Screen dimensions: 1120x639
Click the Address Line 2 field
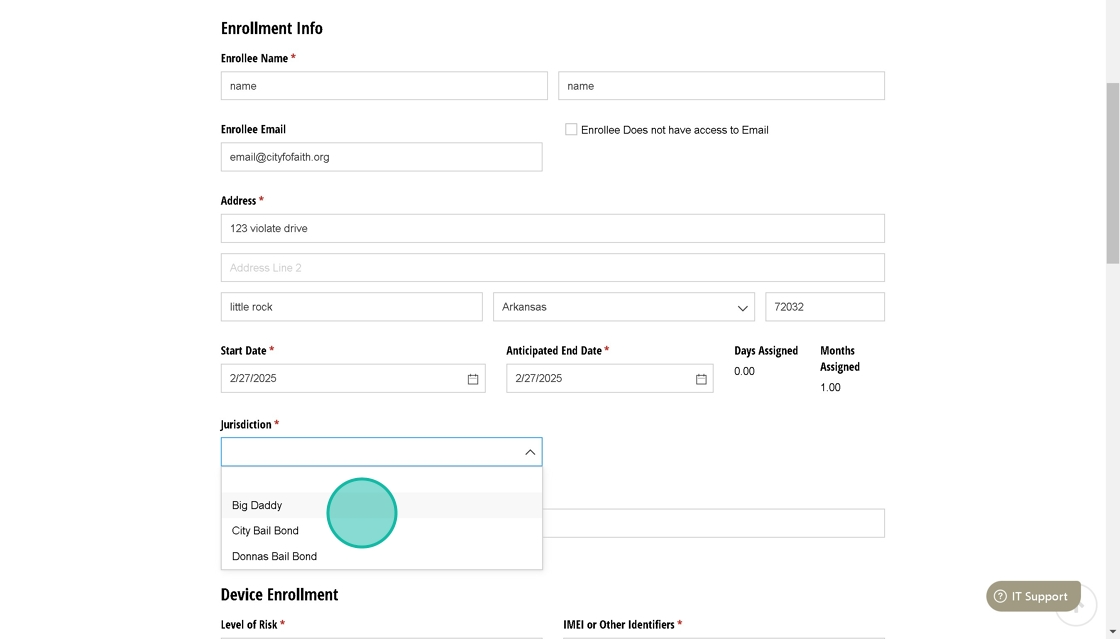[553, 268]
